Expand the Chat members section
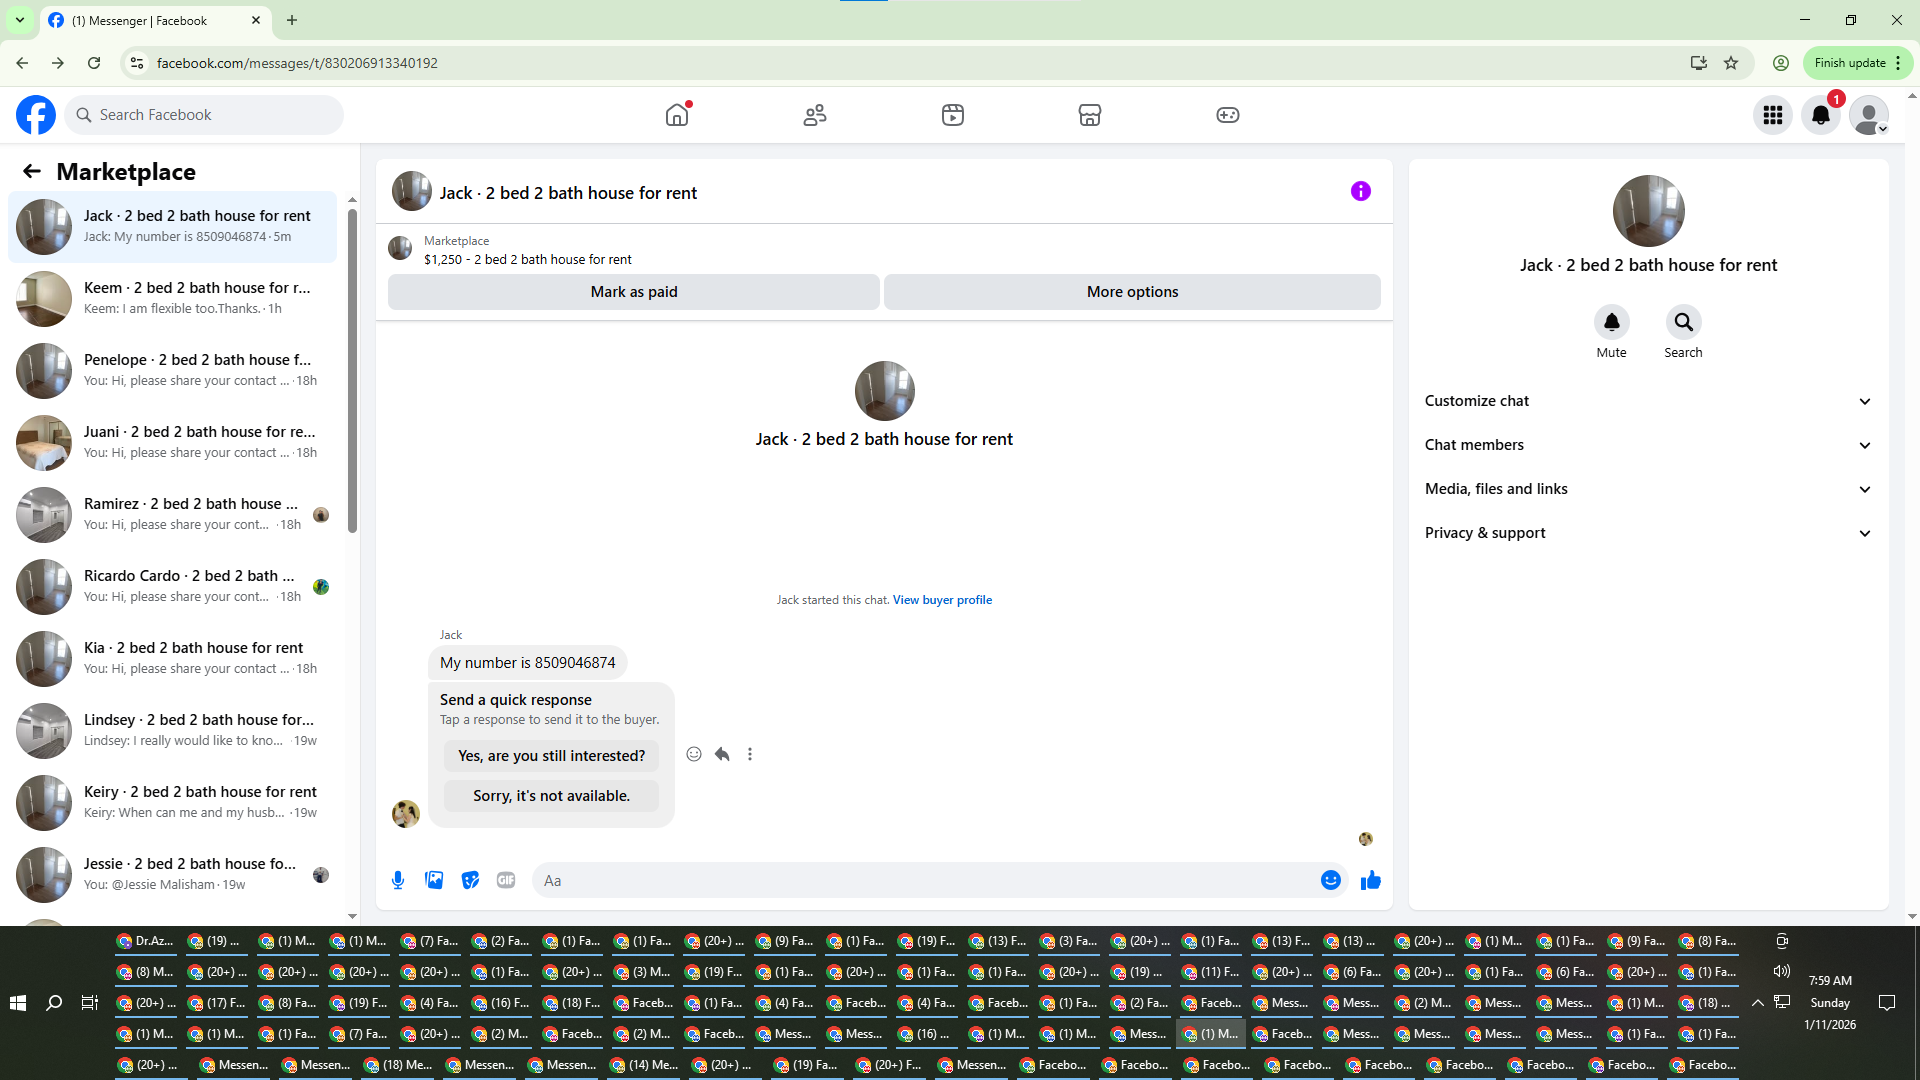Screen dimensions: 1920x1080 [x=1648, y=445]
